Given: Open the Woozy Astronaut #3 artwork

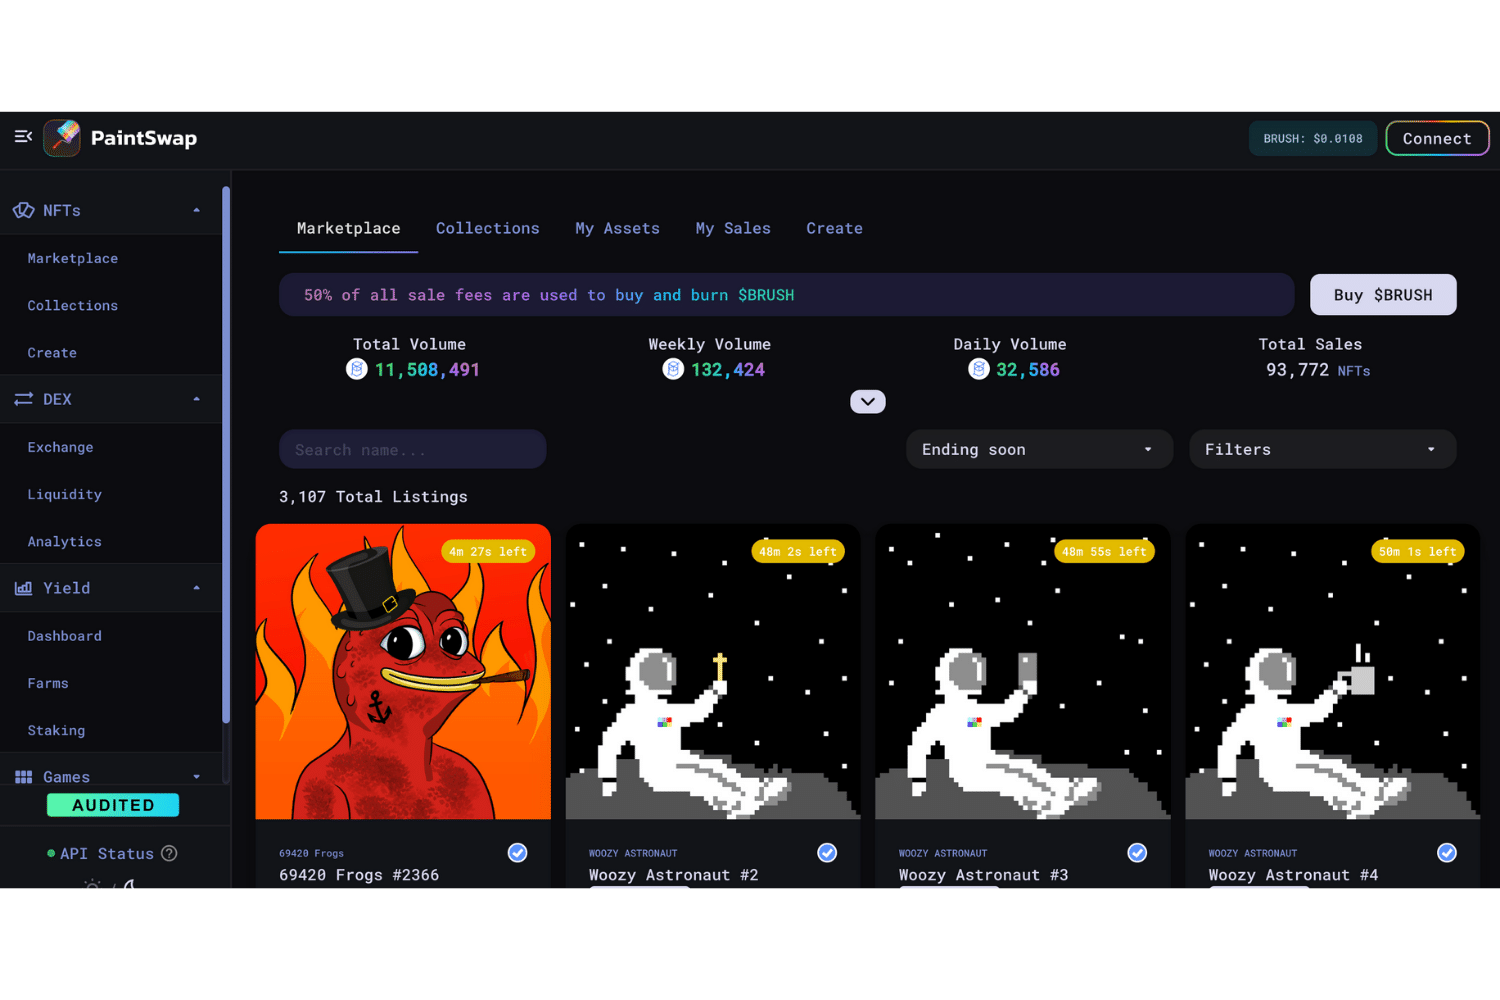Looking at the screenshot, I should tap(1023, 671).
